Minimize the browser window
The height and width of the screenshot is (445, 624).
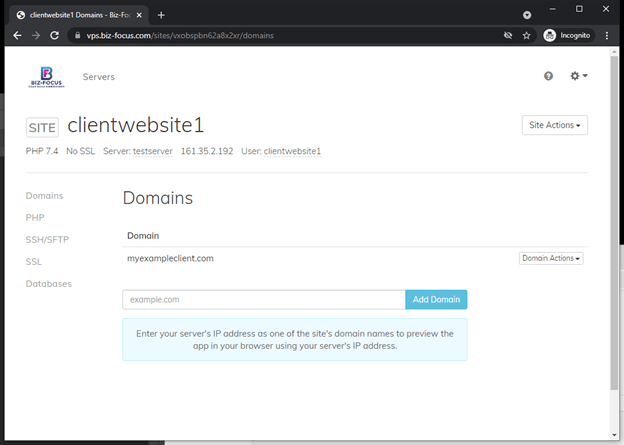tap(552, 9)
